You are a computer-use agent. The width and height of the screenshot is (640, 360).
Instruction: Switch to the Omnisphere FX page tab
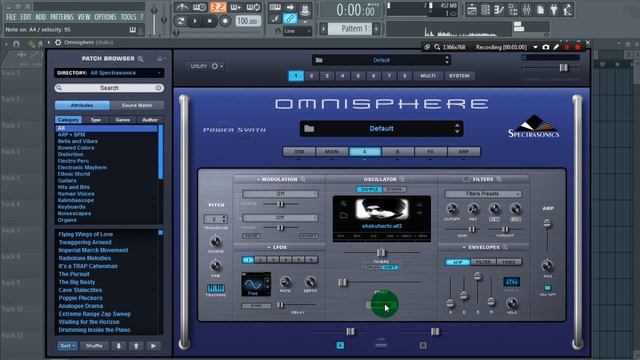click(431, 151)
